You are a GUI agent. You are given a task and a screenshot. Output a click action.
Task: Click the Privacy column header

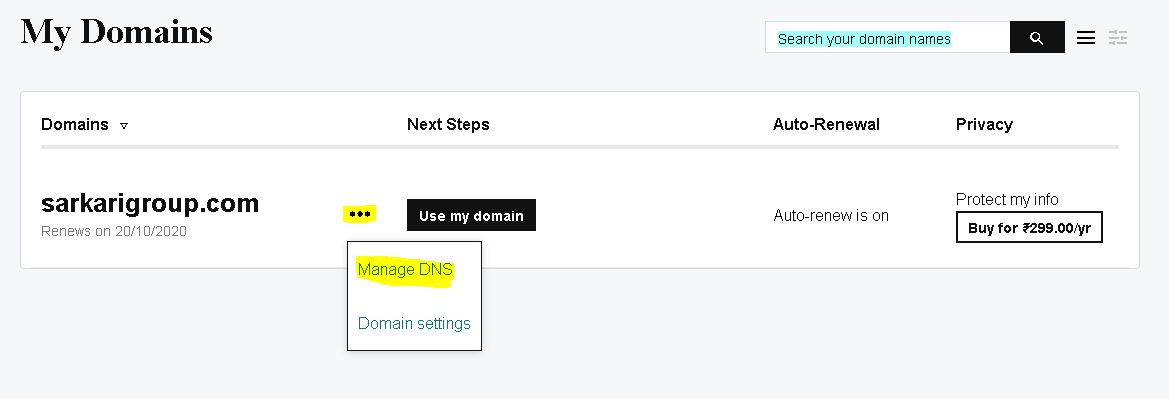click(x=984, y=125)
